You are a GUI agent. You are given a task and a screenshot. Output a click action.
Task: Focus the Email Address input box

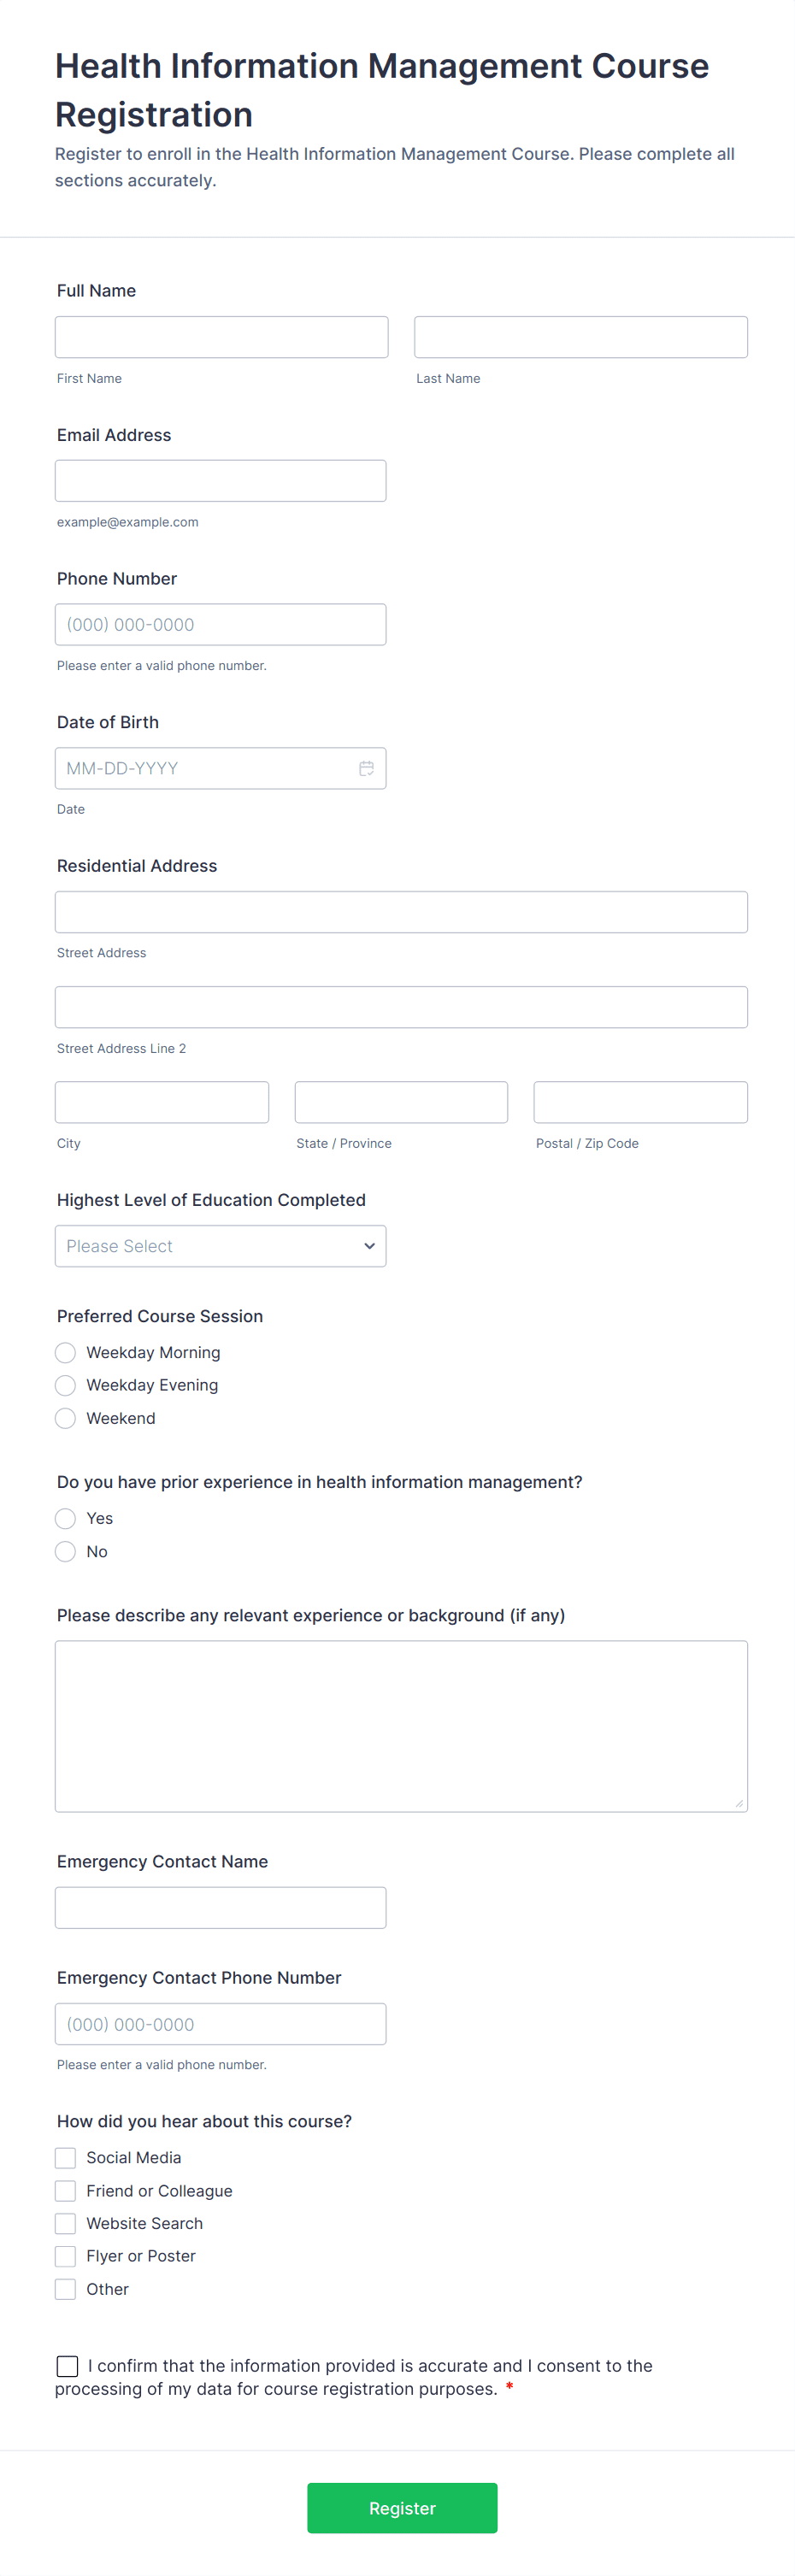pos(220,481)
